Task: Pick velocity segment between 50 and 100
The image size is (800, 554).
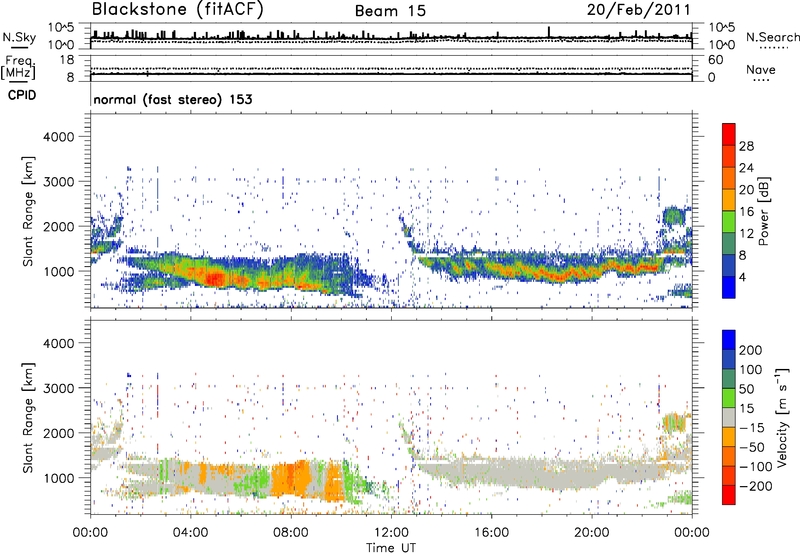Action: (729, 379)
